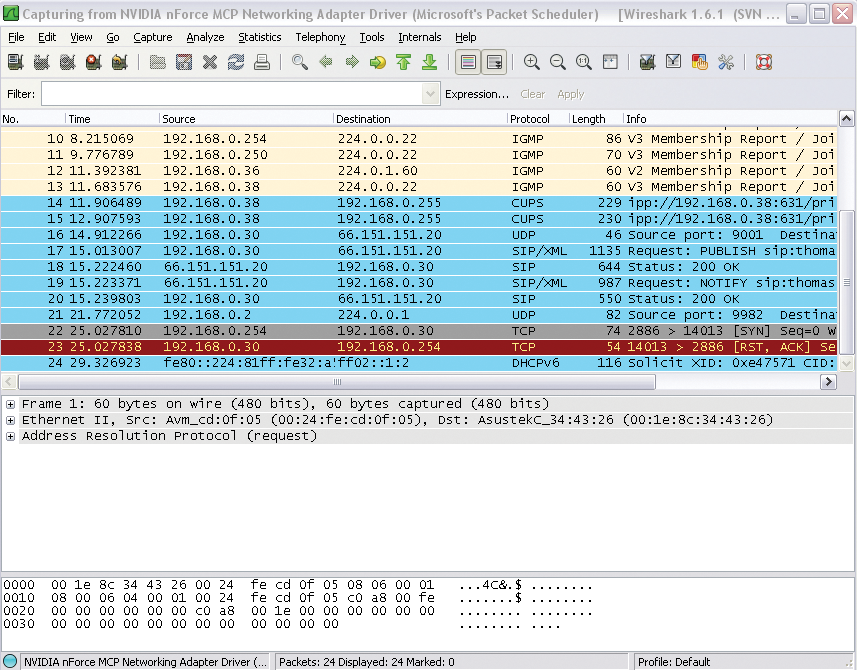Go to specific packet number icon
This screenshot has height=670, width=857.
click(378, 62)
